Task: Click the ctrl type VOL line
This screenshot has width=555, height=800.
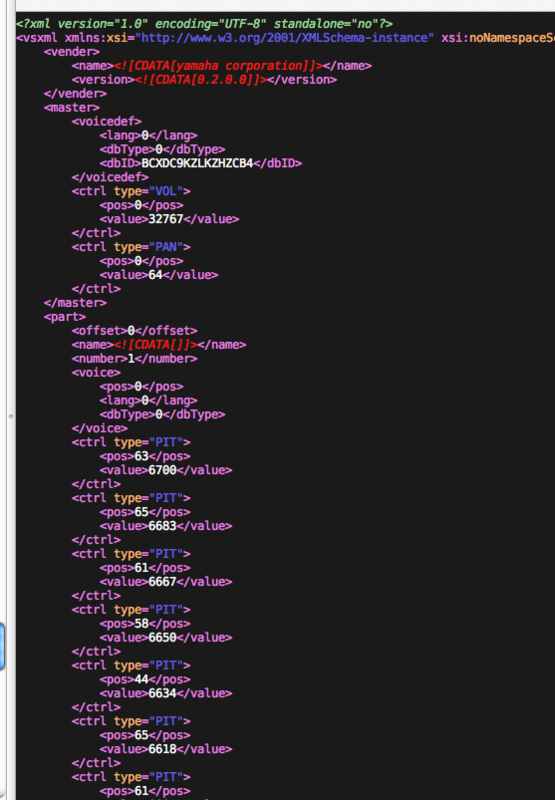Action: 131,191
